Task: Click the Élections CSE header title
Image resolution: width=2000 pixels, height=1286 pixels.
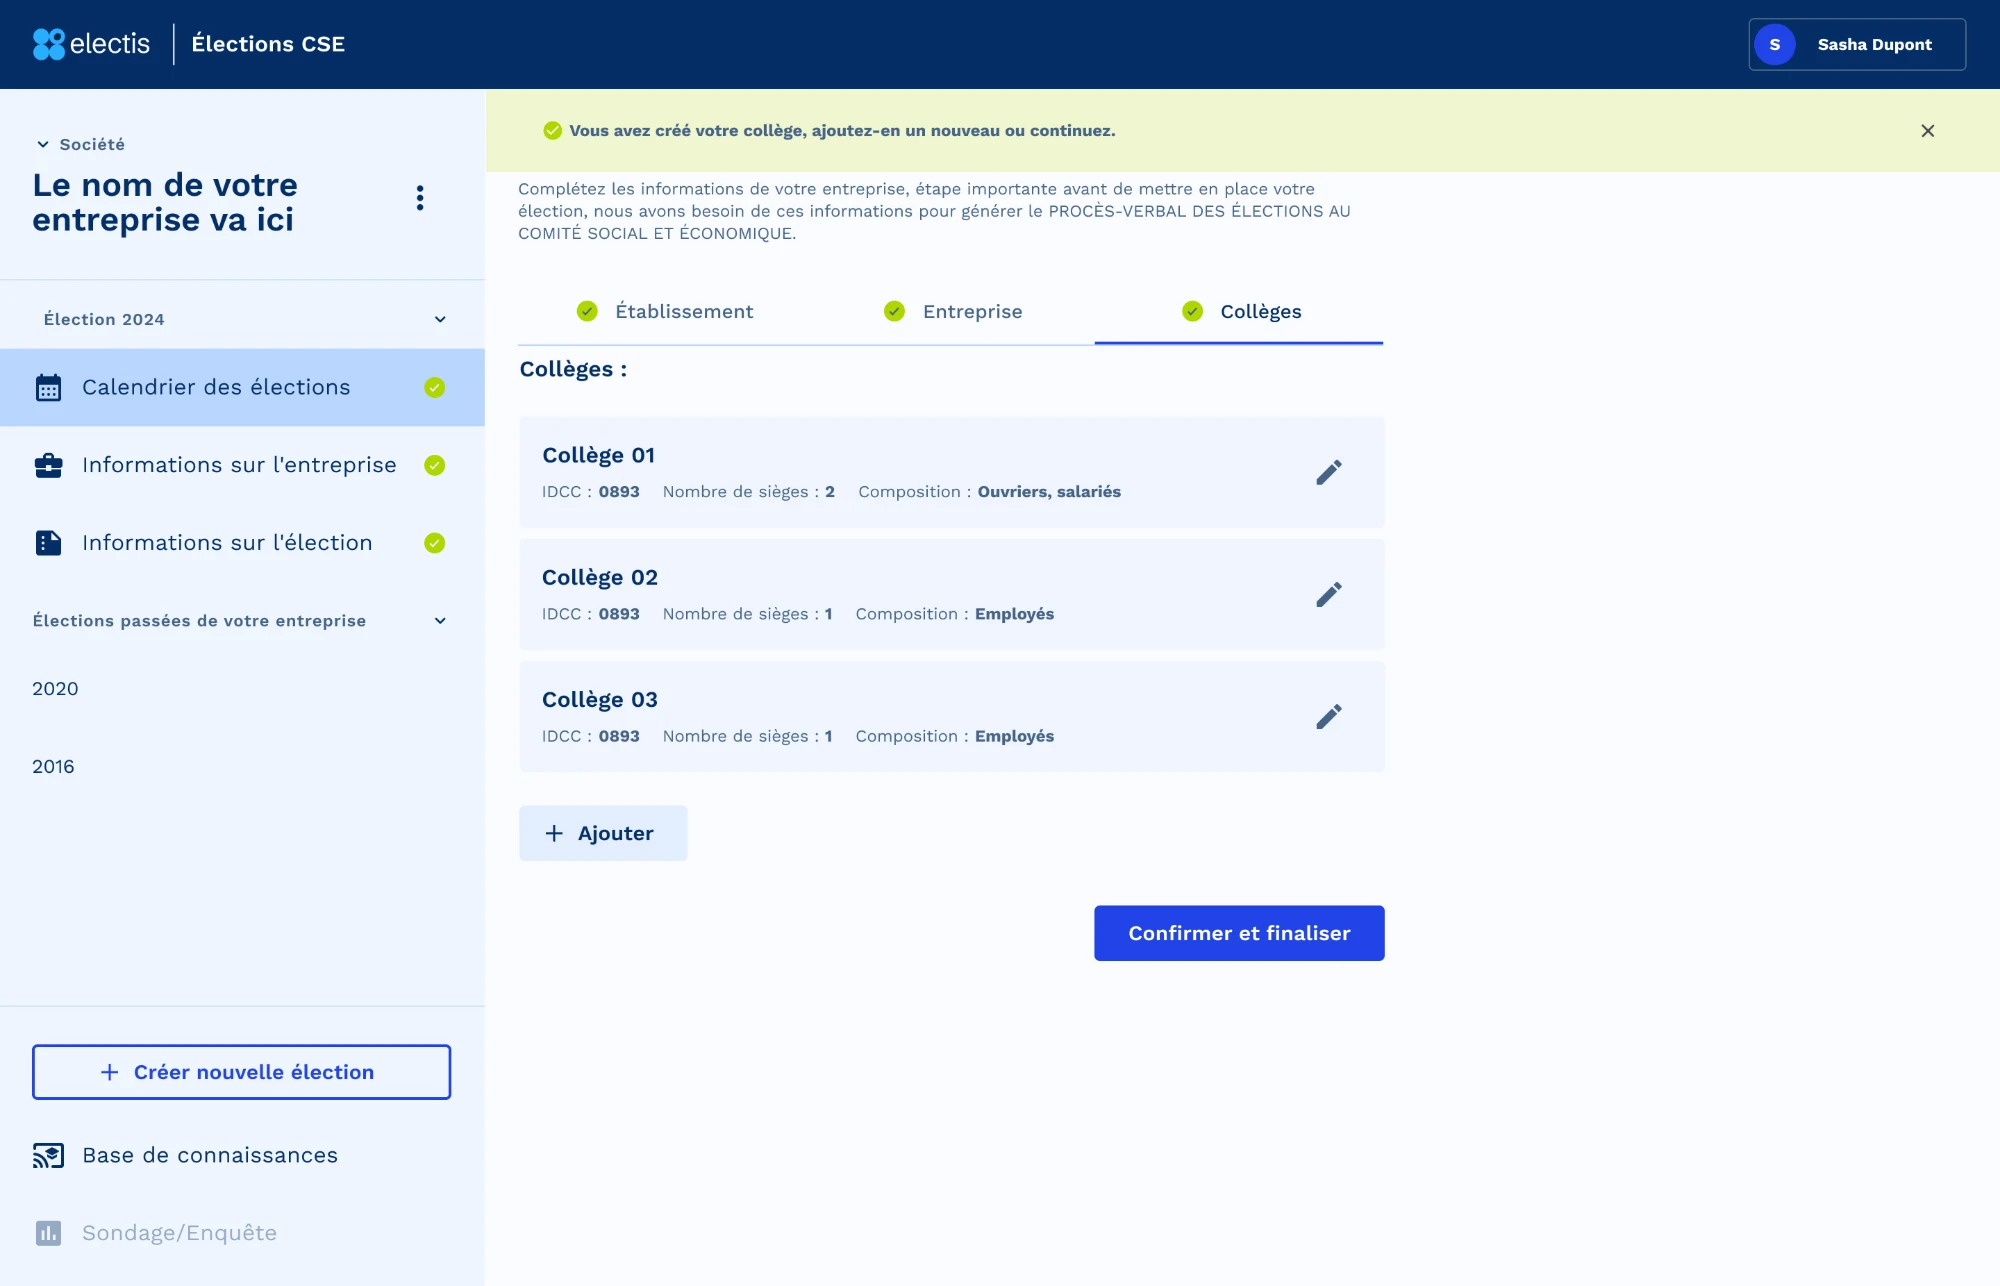Action: coord(268,44)
